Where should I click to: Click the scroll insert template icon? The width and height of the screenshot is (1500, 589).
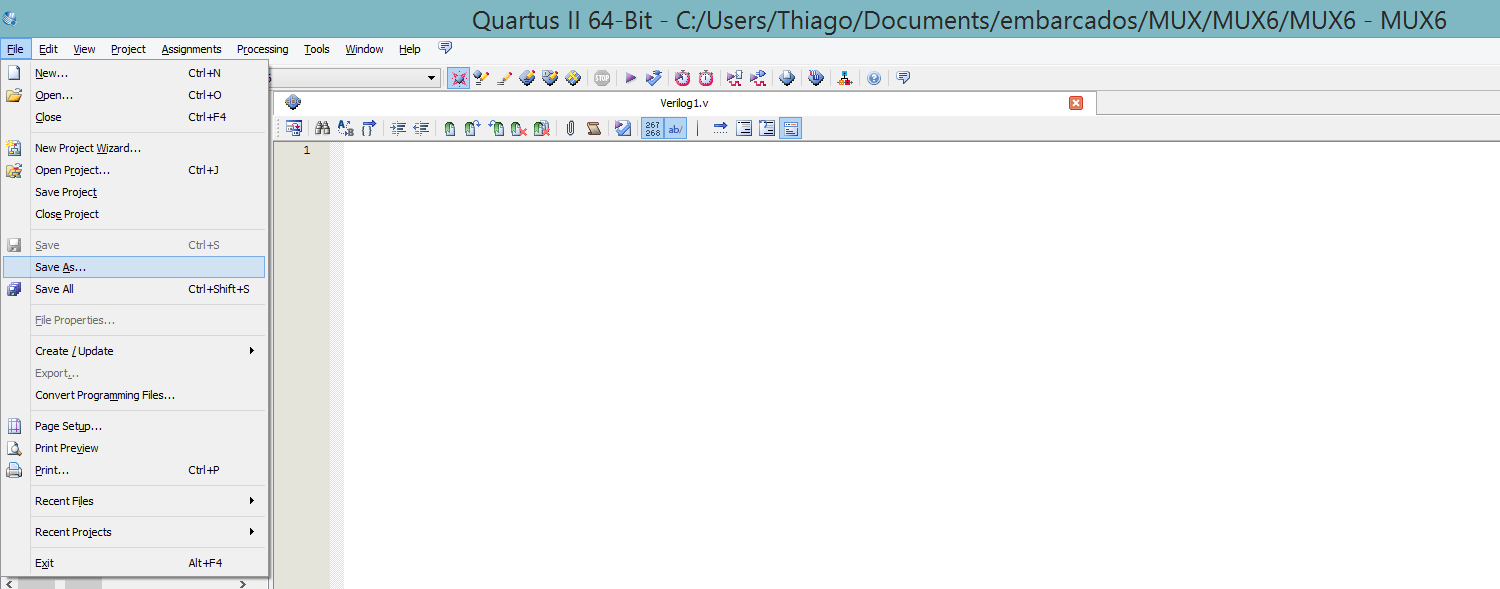click(594, 128)
